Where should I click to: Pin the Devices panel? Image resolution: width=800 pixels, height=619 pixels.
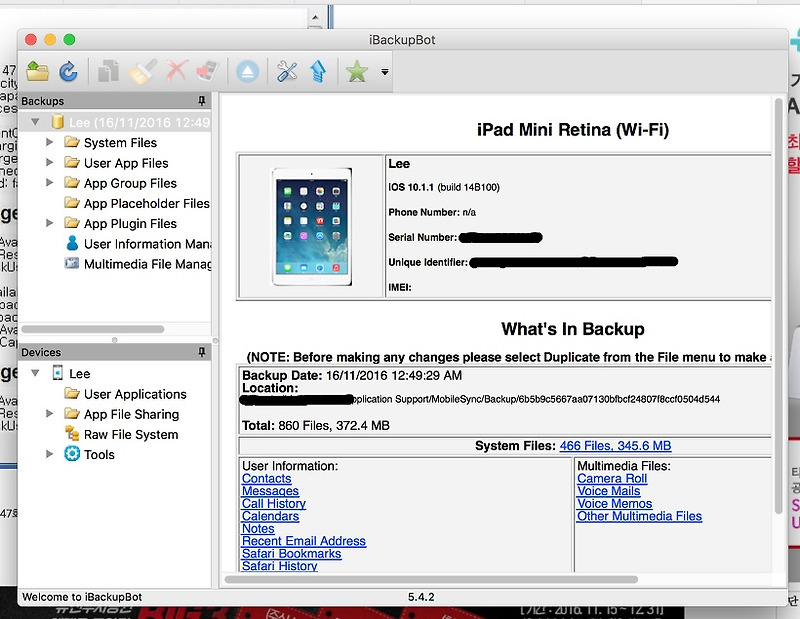point(202,352)
